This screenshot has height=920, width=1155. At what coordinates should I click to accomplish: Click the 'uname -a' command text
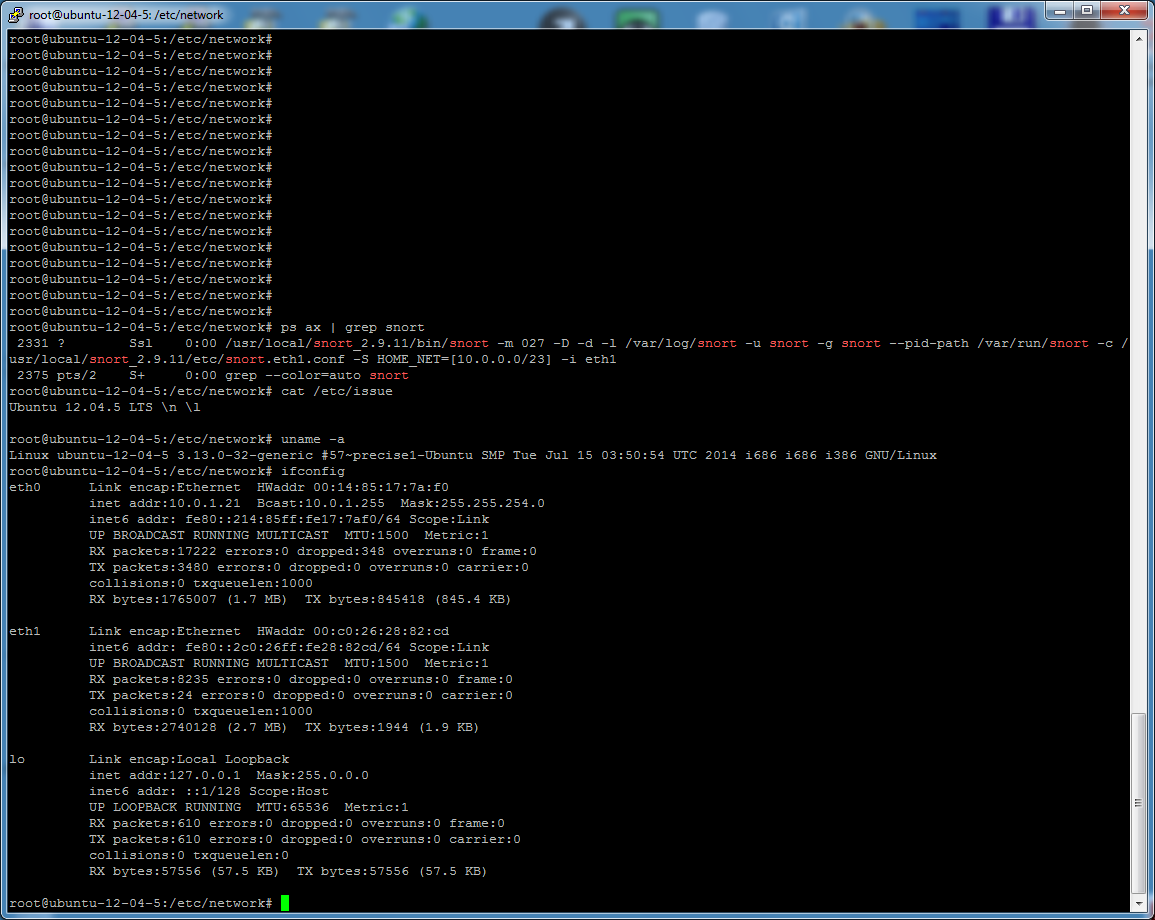coord(312,439)
